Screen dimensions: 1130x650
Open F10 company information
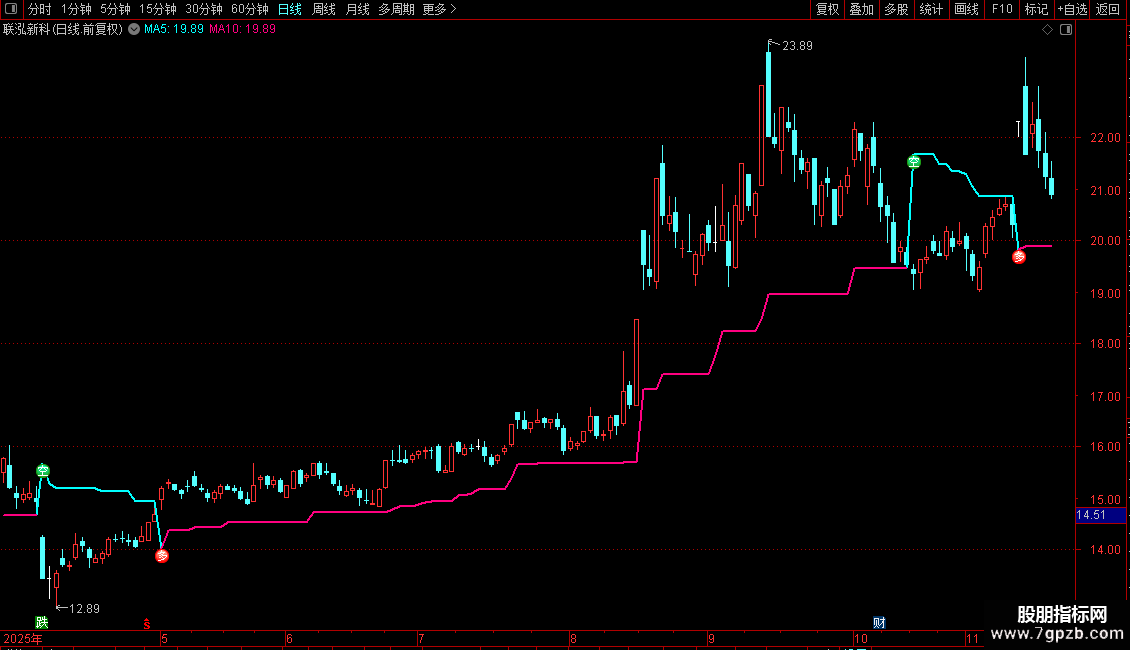click(1002, 9)
